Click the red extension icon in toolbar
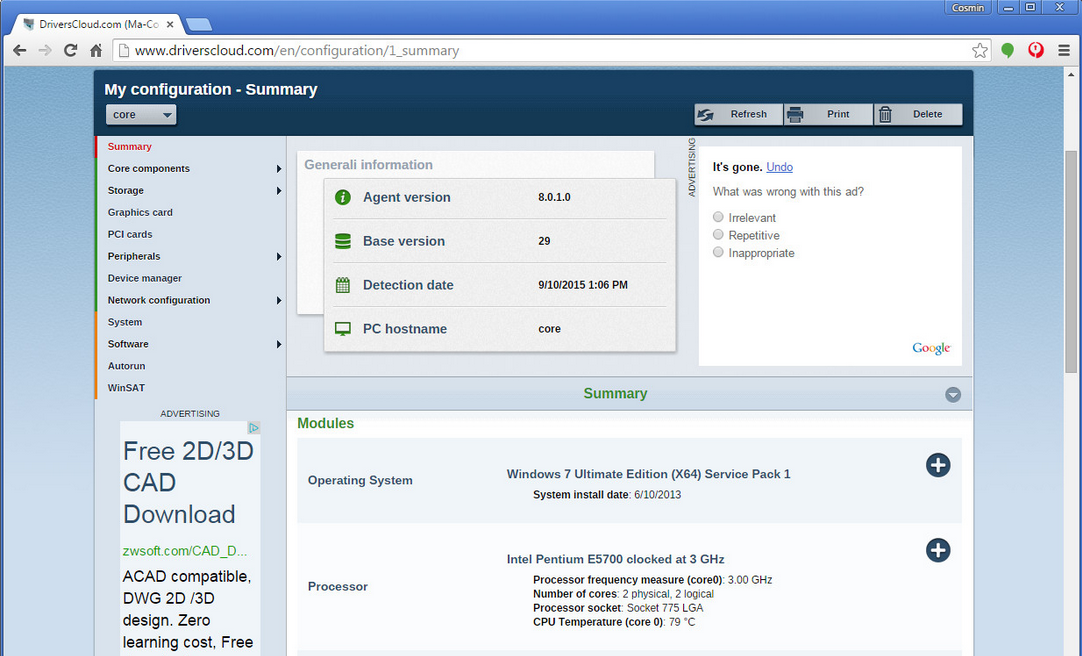 [x=1035, y=50]
